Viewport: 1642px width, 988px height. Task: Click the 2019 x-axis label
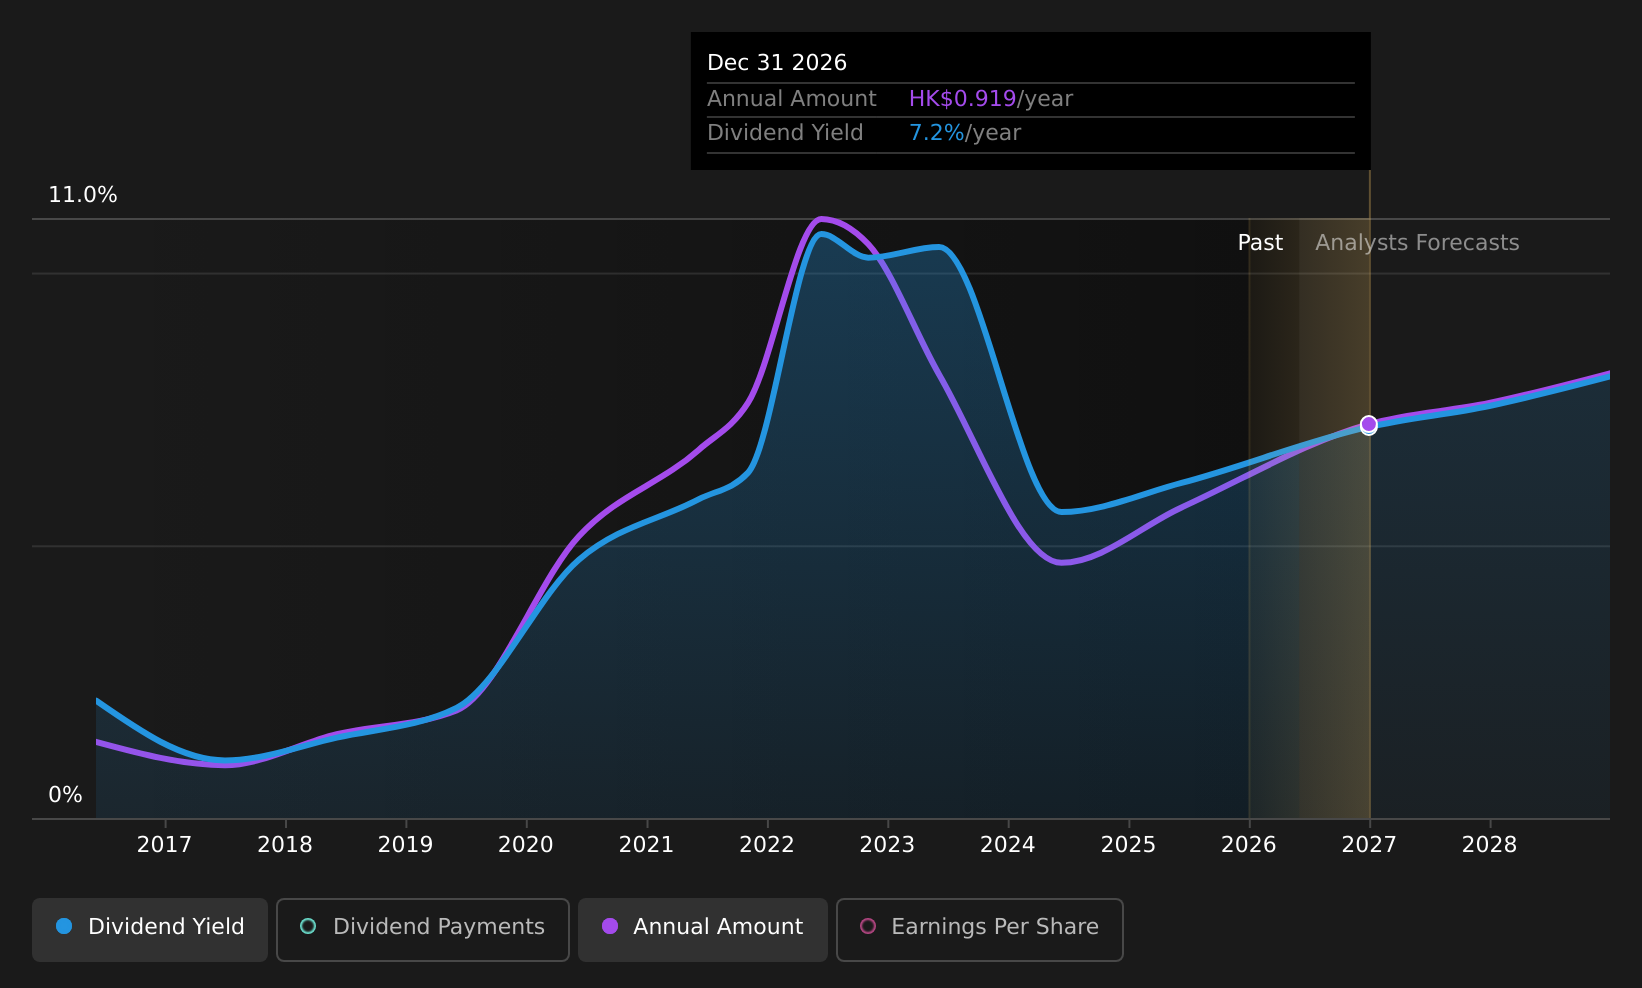(x=405, y=845)
